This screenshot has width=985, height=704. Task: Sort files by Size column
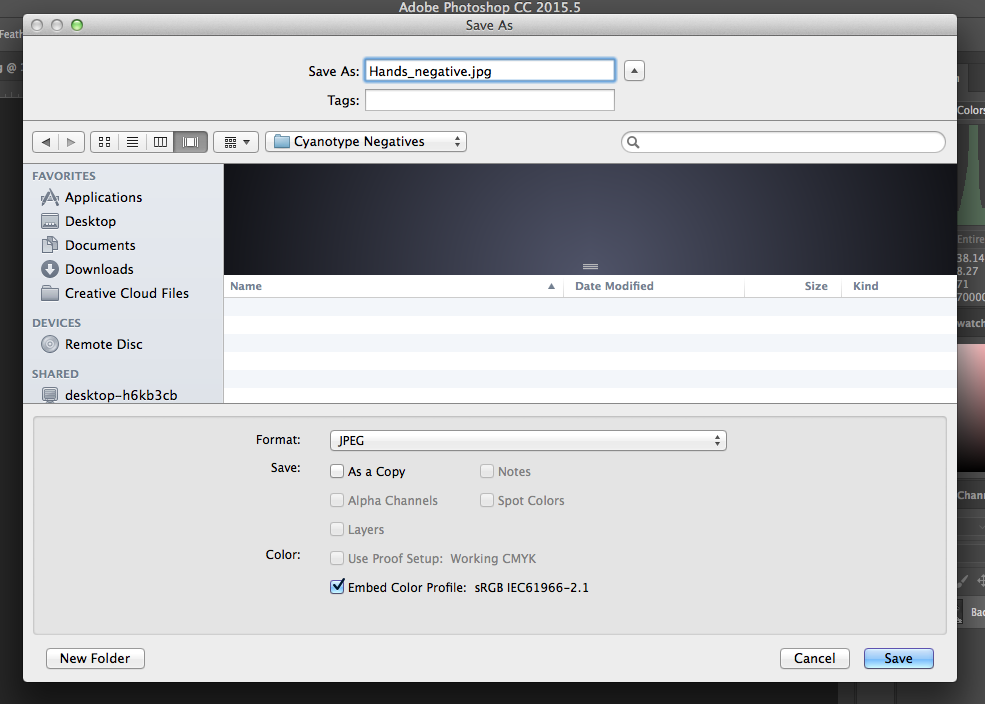[x=793, y=286]
